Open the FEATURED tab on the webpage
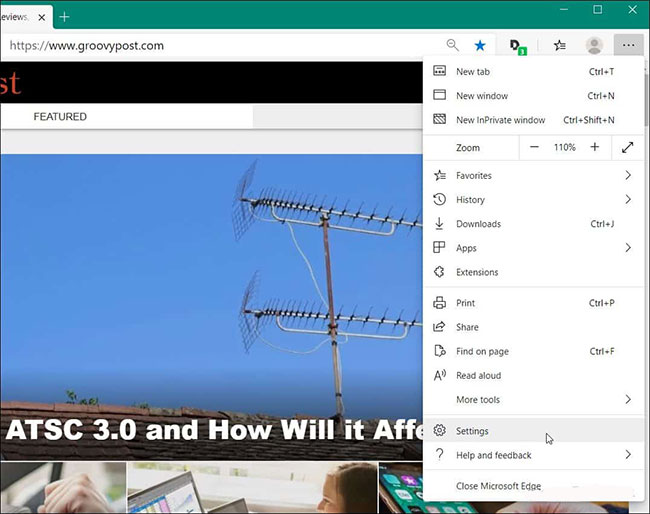 pos(60,116)
